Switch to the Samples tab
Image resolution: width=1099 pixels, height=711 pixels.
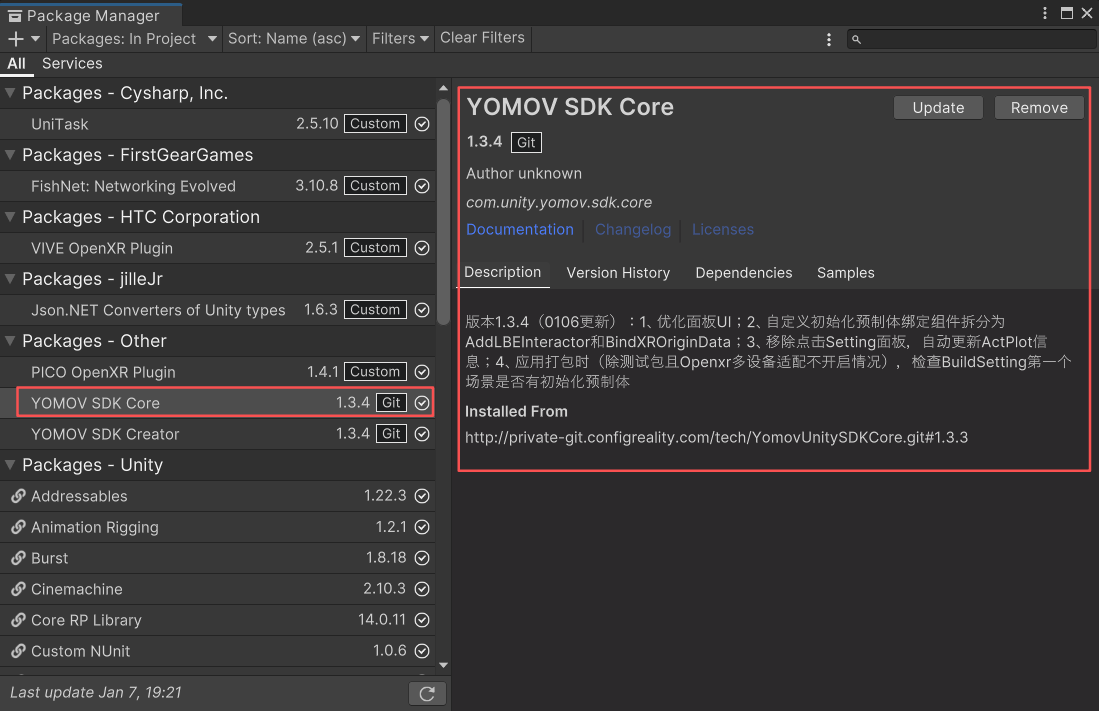[845, 273]
